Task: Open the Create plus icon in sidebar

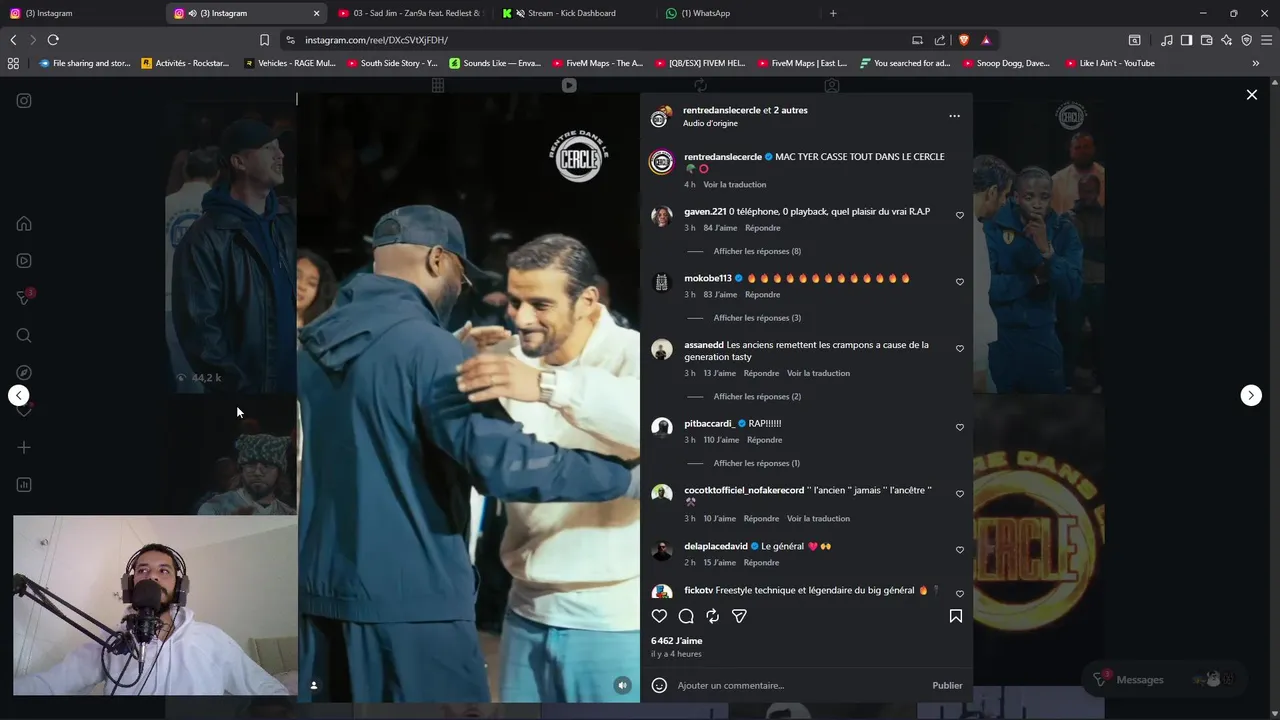Action: (x=24, y=447)
